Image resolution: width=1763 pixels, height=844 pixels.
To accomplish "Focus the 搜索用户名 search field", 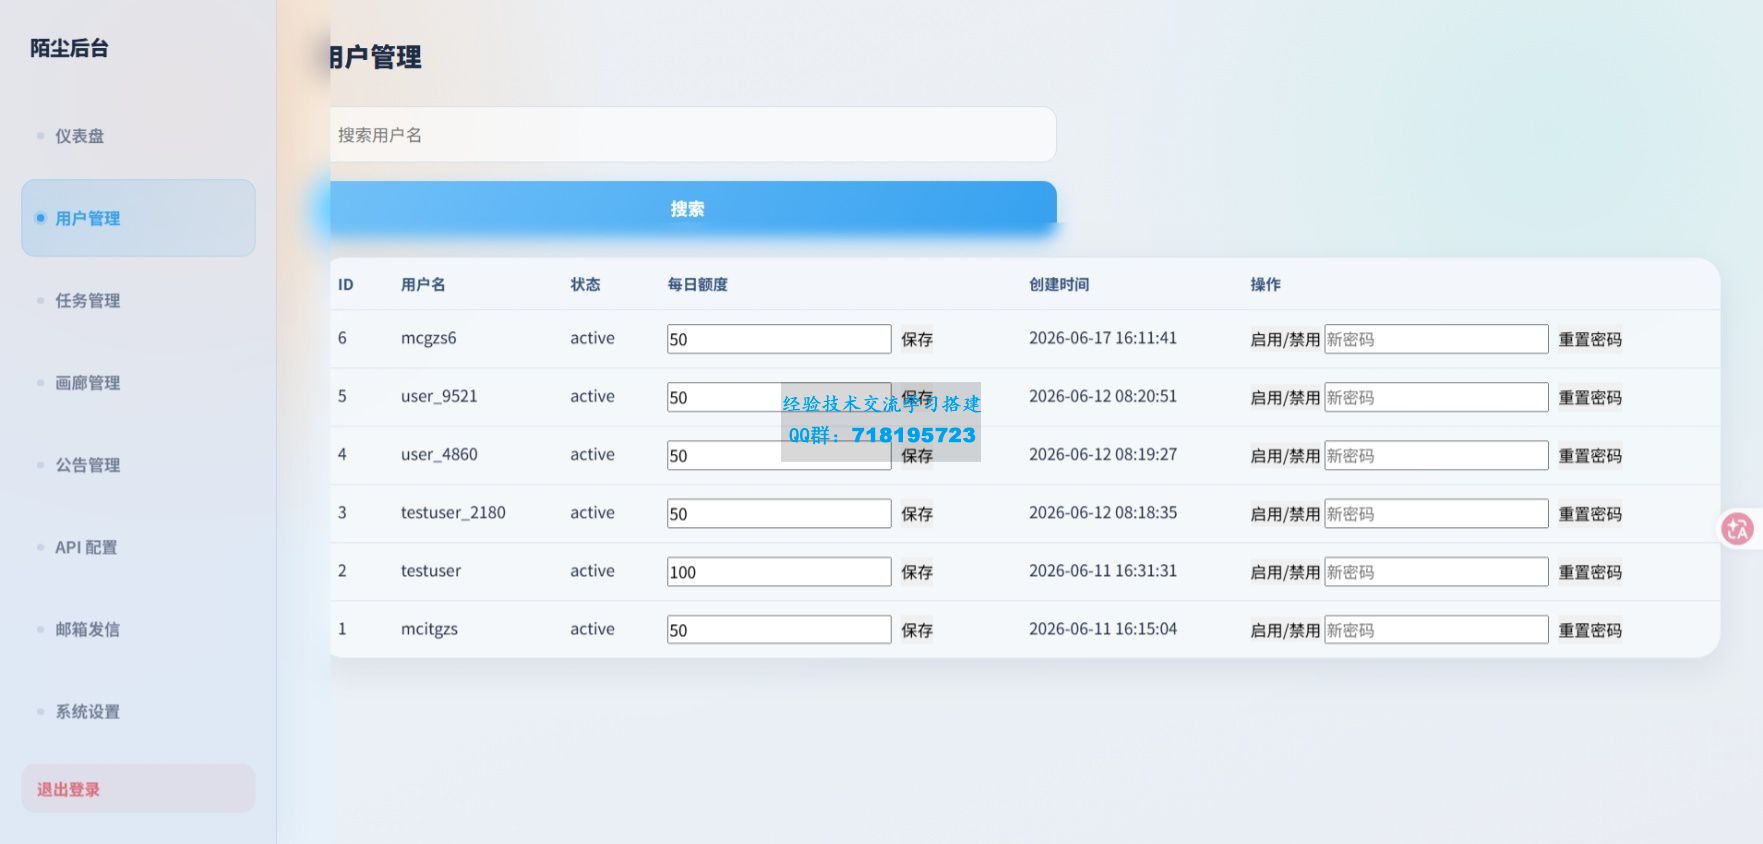I will coord(692,135).
